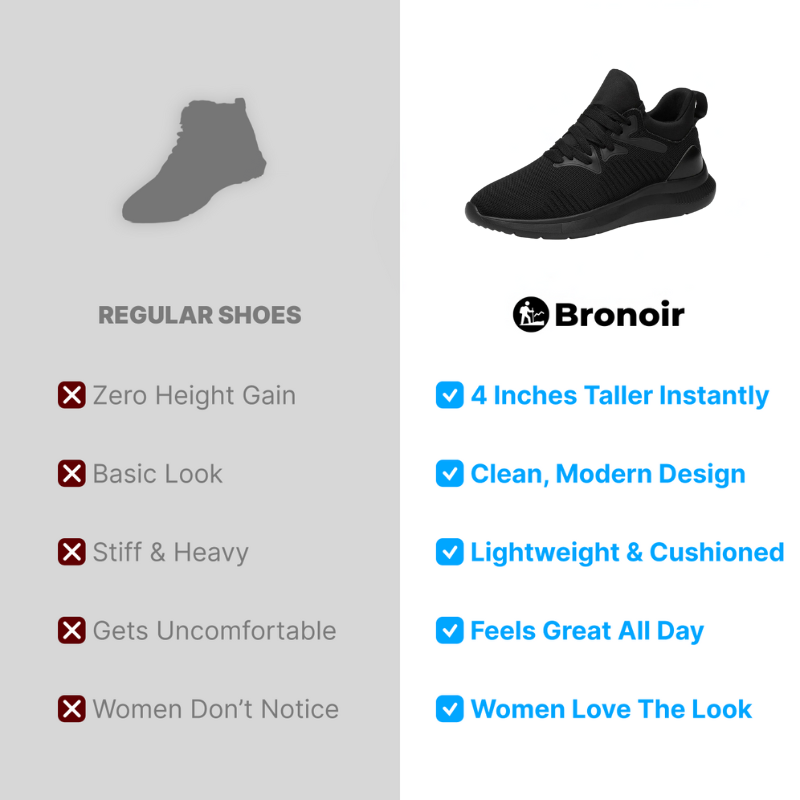
Task: Select the Lightweight & Cushioned label
Action: [627, 553]
